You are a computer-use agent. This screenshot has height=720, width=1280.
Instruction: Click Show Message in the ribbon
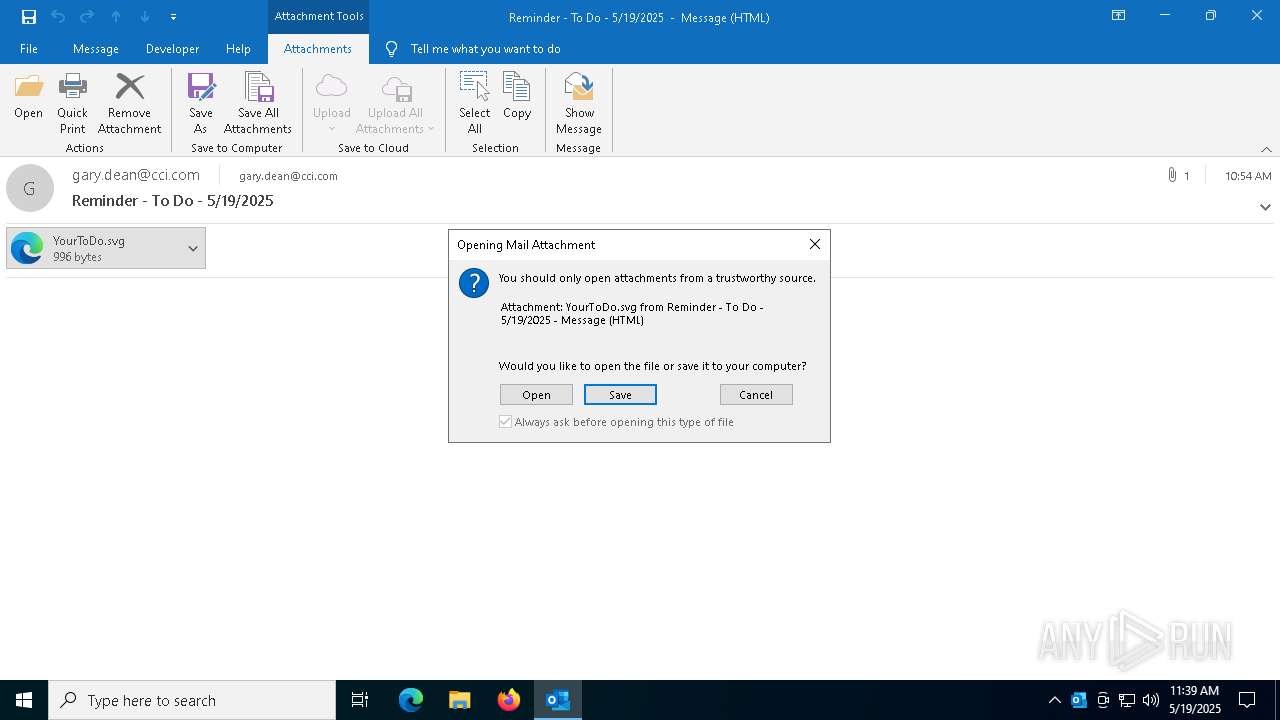click(579, 104)
